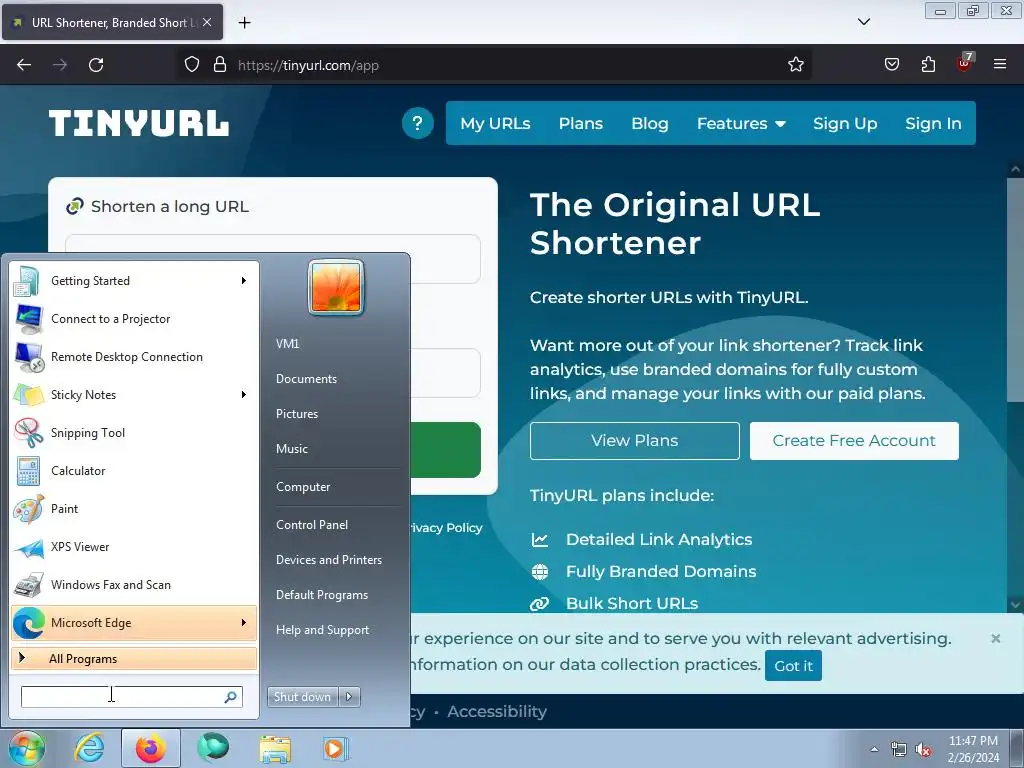
Task: Open Documents from Start menu
Action: pos(306,379)
